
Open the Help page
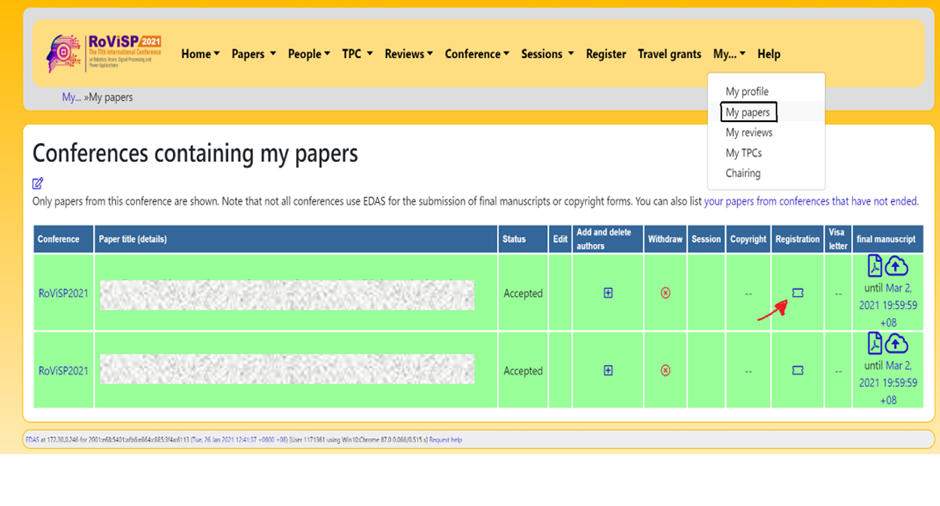tap(769, 54)
